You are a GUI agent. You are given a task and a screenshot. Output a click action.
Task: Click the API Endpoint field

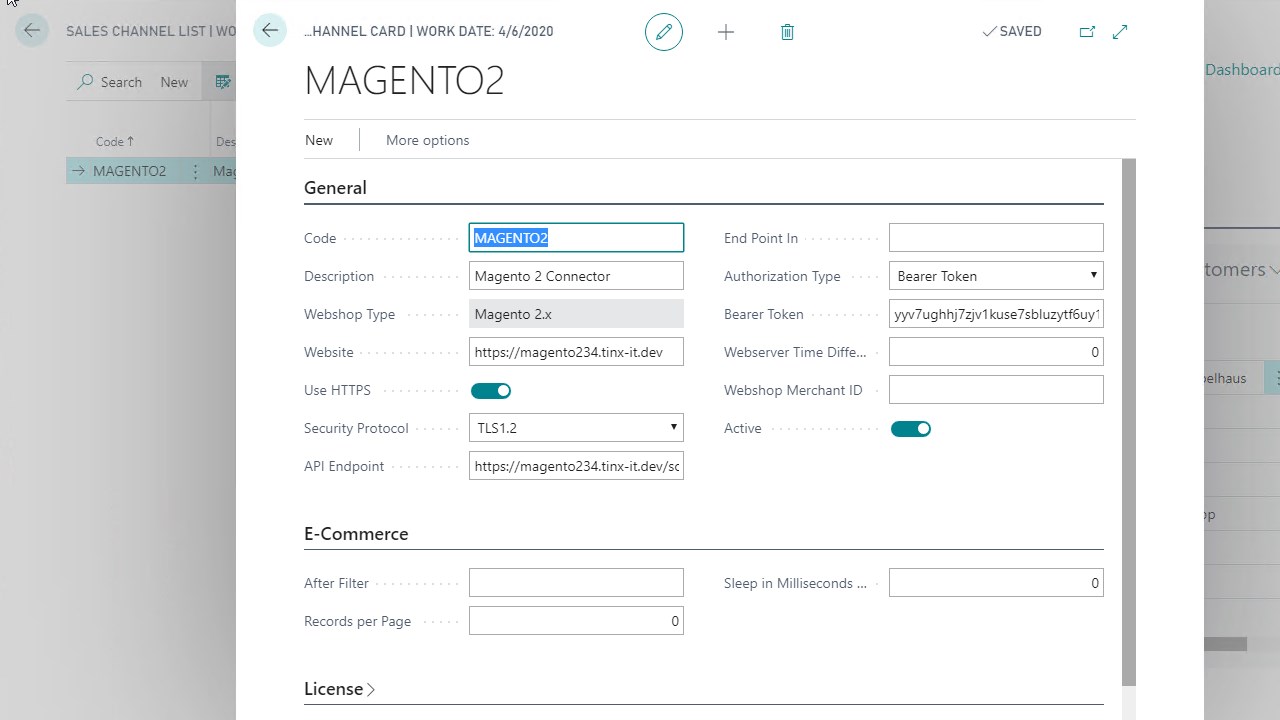tap(576, 466)
